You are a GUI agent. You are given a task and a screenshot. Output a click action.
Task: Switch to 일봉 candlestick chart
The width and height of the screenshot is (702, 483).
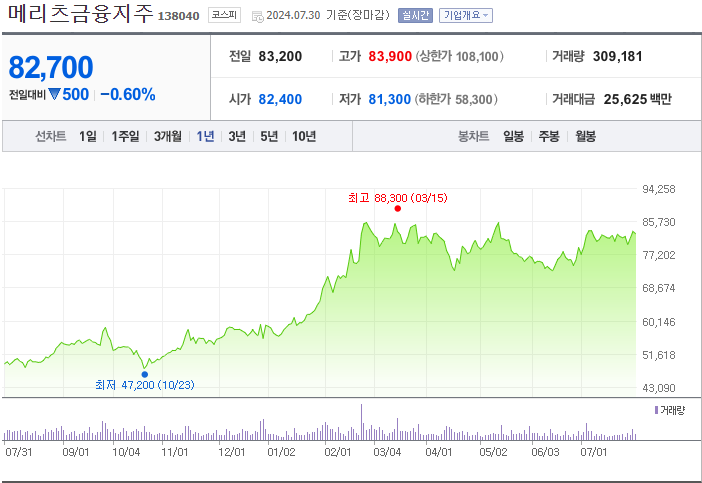pyautogui.click(x=514, y=136)
